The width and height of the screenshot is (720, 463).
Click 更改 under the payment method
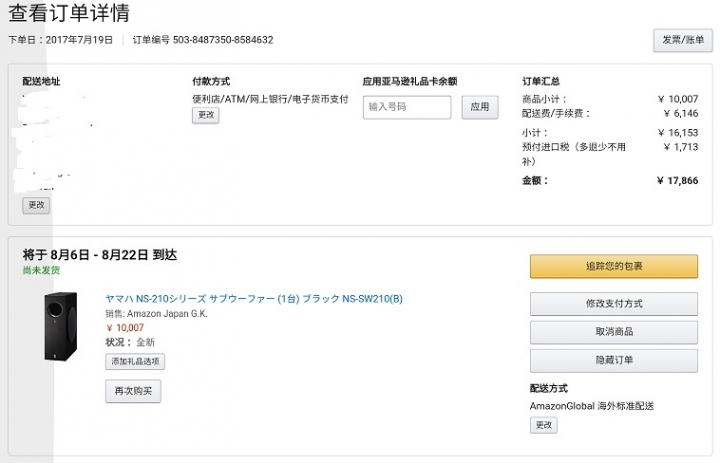(206, 115)
